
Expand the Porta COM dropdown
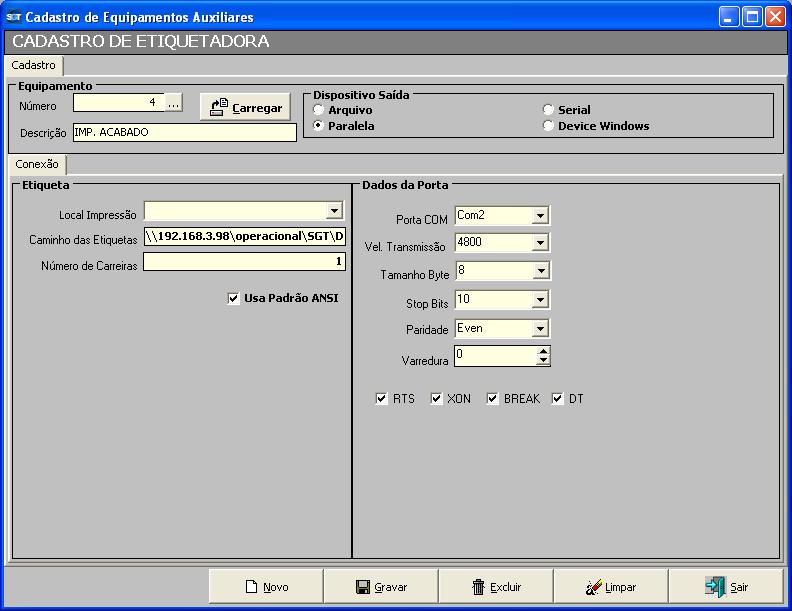point(540,216)
